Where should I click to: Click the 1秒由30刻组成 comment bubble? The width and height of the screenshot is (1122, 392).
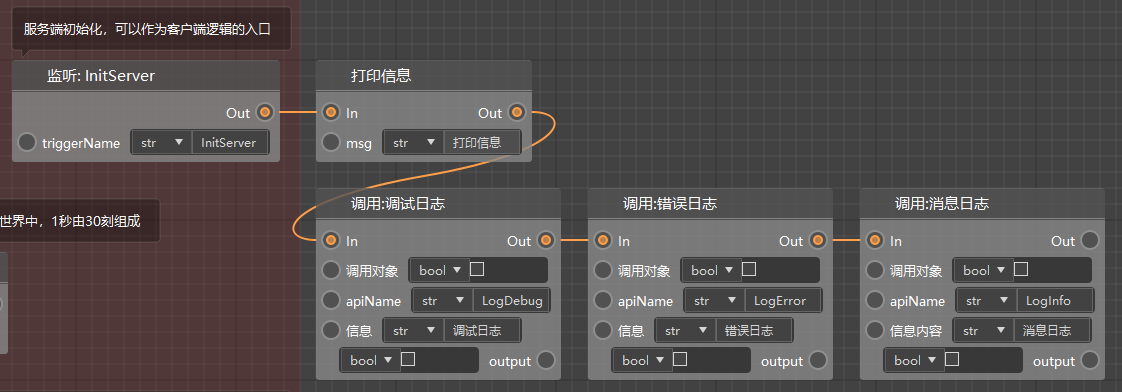tap(79, 221)
